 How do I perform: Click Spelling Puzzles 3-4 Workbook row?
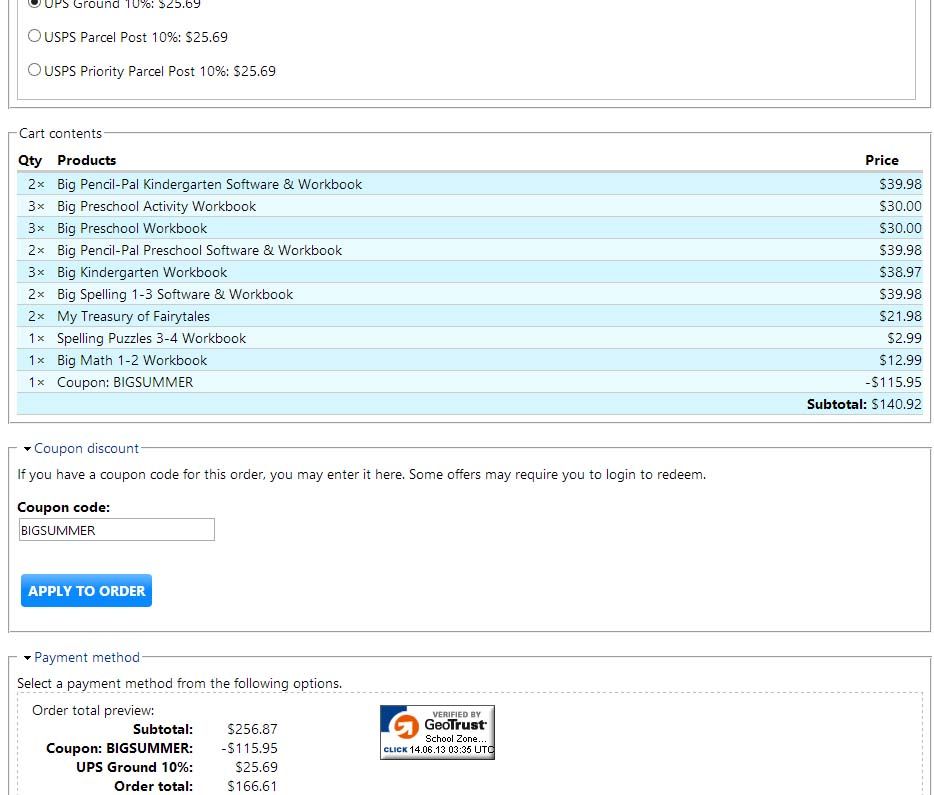point(151,339)
